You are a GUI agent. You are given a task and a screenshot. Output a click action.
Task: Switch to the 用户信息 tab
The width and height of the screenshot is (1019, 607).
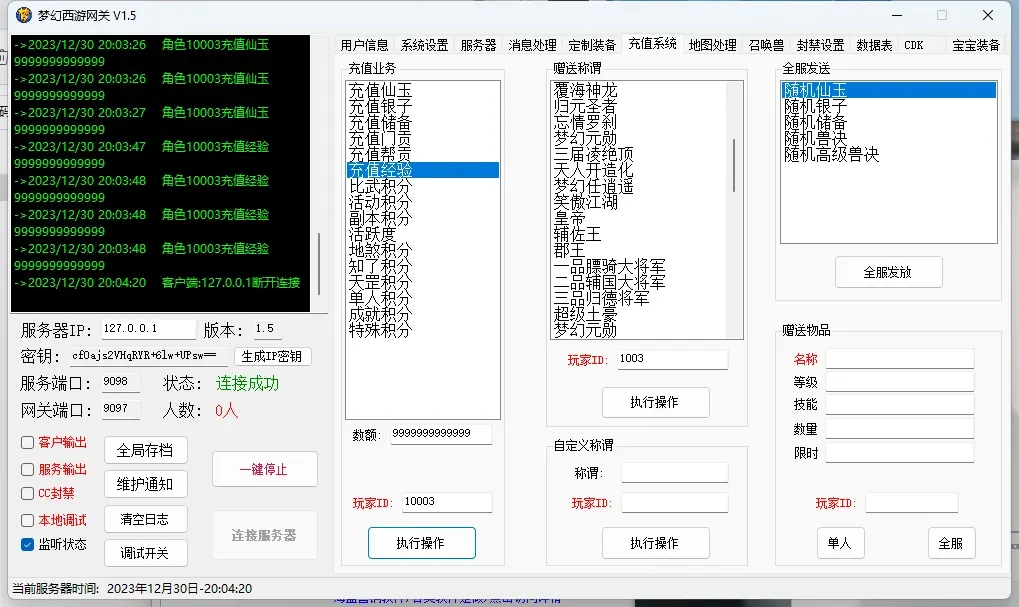point(364,45)
